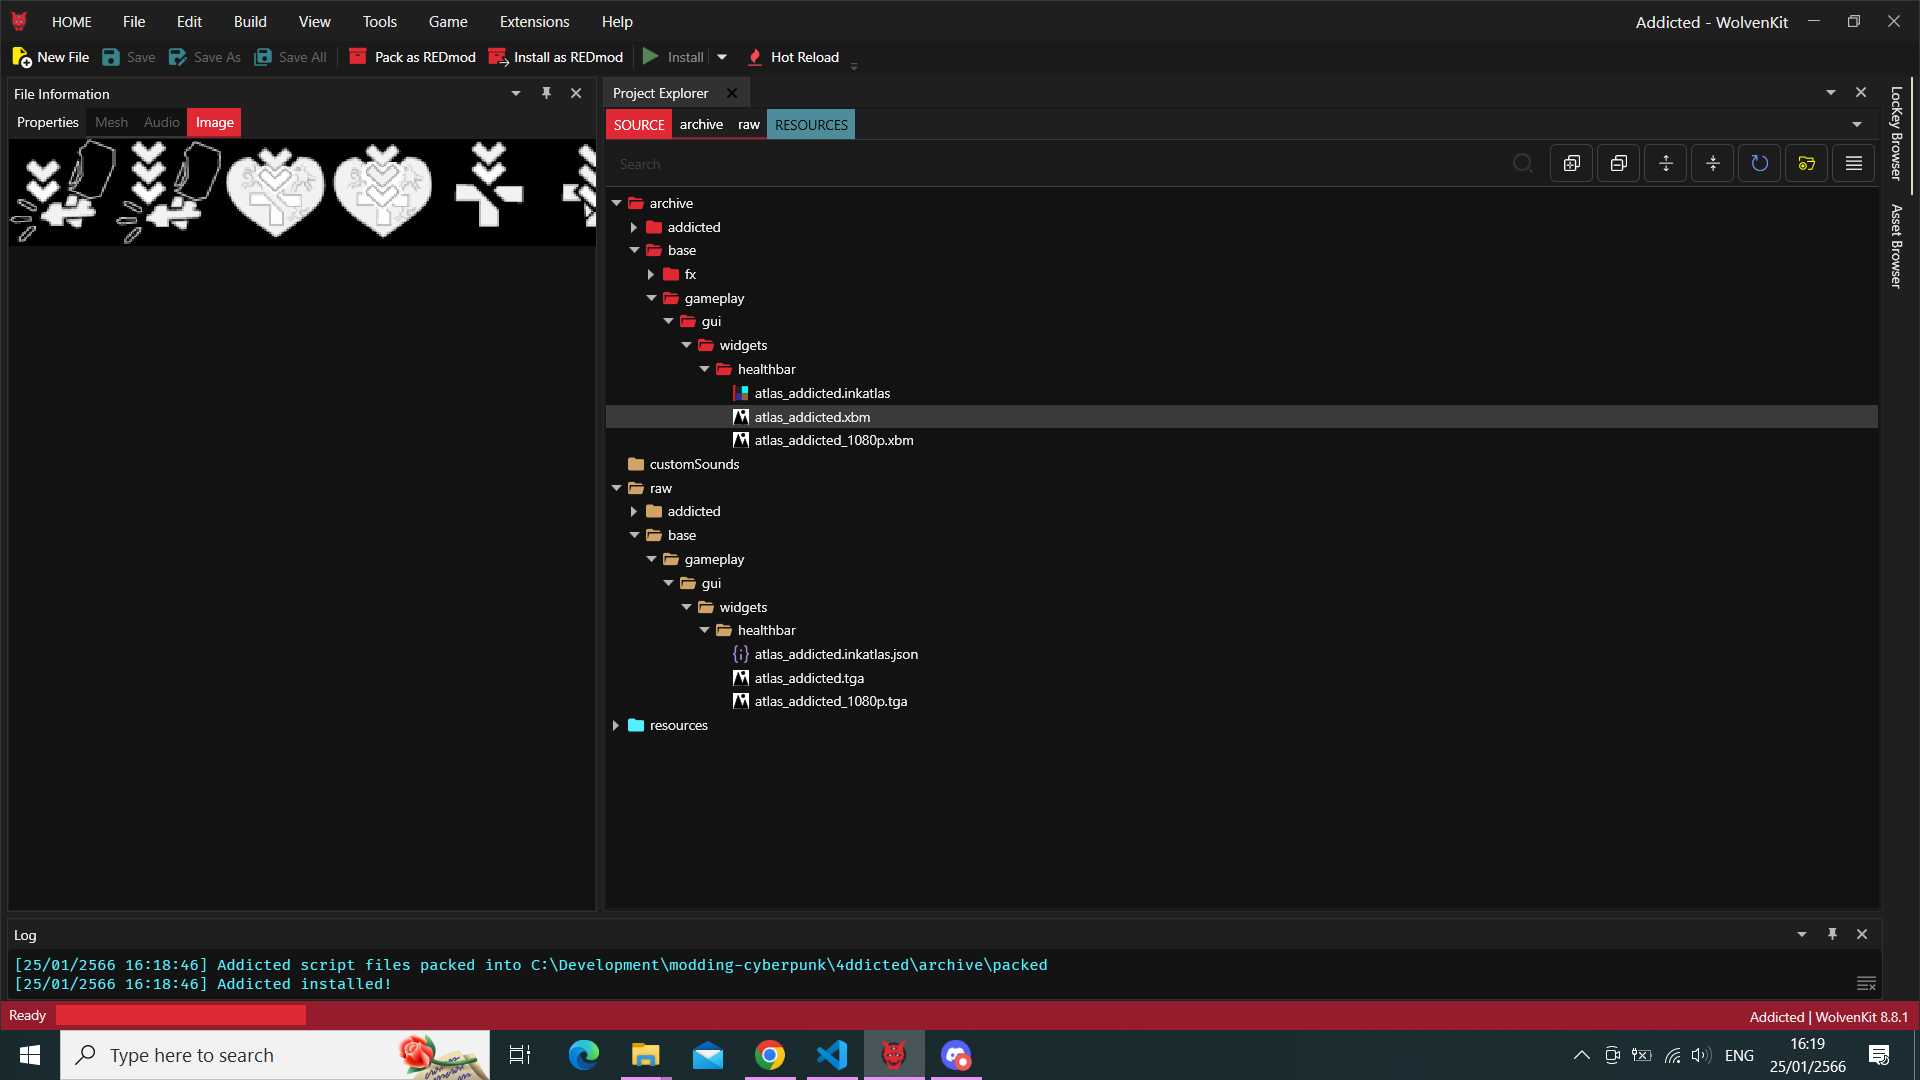Viewport: 1920px width, 1080px height.
Task: Click collapse children icon with inward arrows
Action: point(1712,164)
